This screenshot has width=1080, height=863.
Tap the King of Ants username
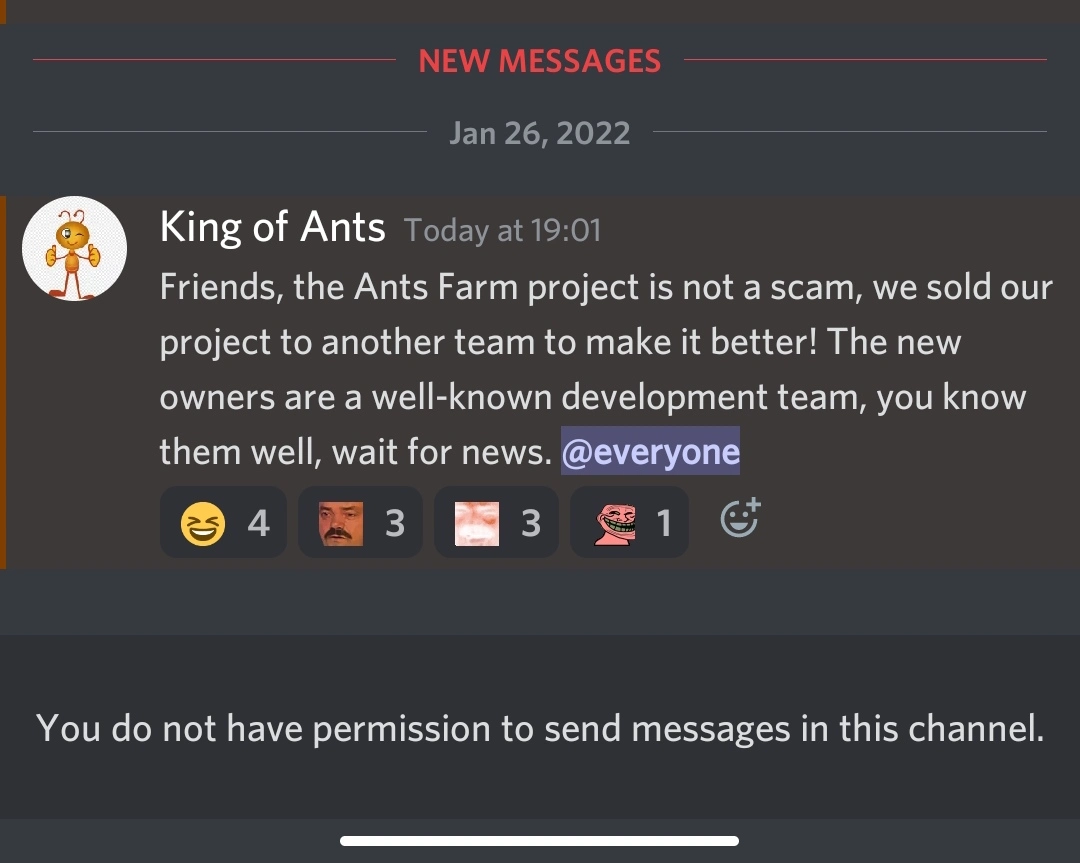tap(273, 227)
